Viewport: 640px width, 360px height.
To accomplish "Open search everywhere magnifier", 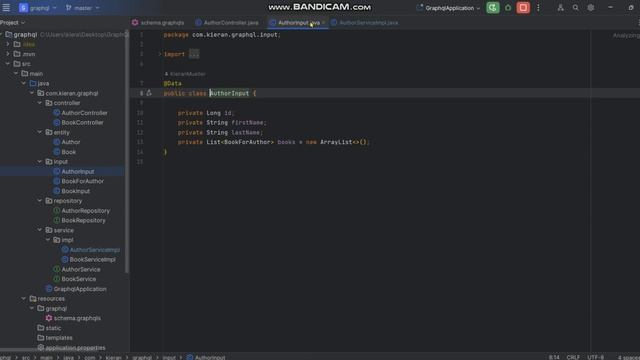I will [576, 8].
